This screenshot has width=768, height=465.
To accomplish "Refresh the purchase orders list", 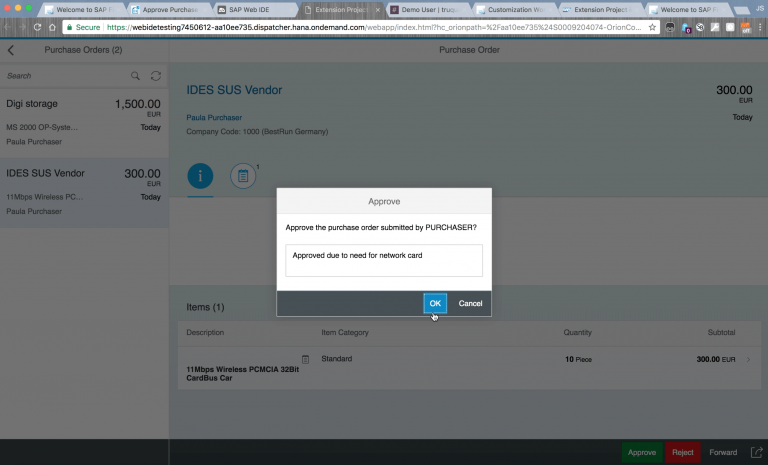I will click(156, 76).
